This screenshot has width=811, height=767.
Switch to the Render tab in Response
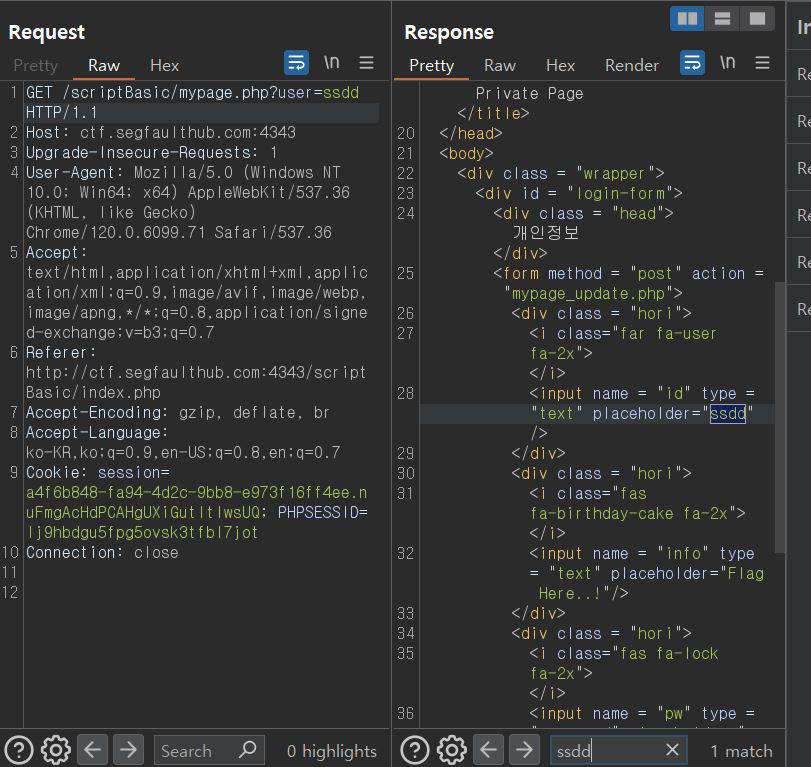pyautogui.click(x=631, y=65)
